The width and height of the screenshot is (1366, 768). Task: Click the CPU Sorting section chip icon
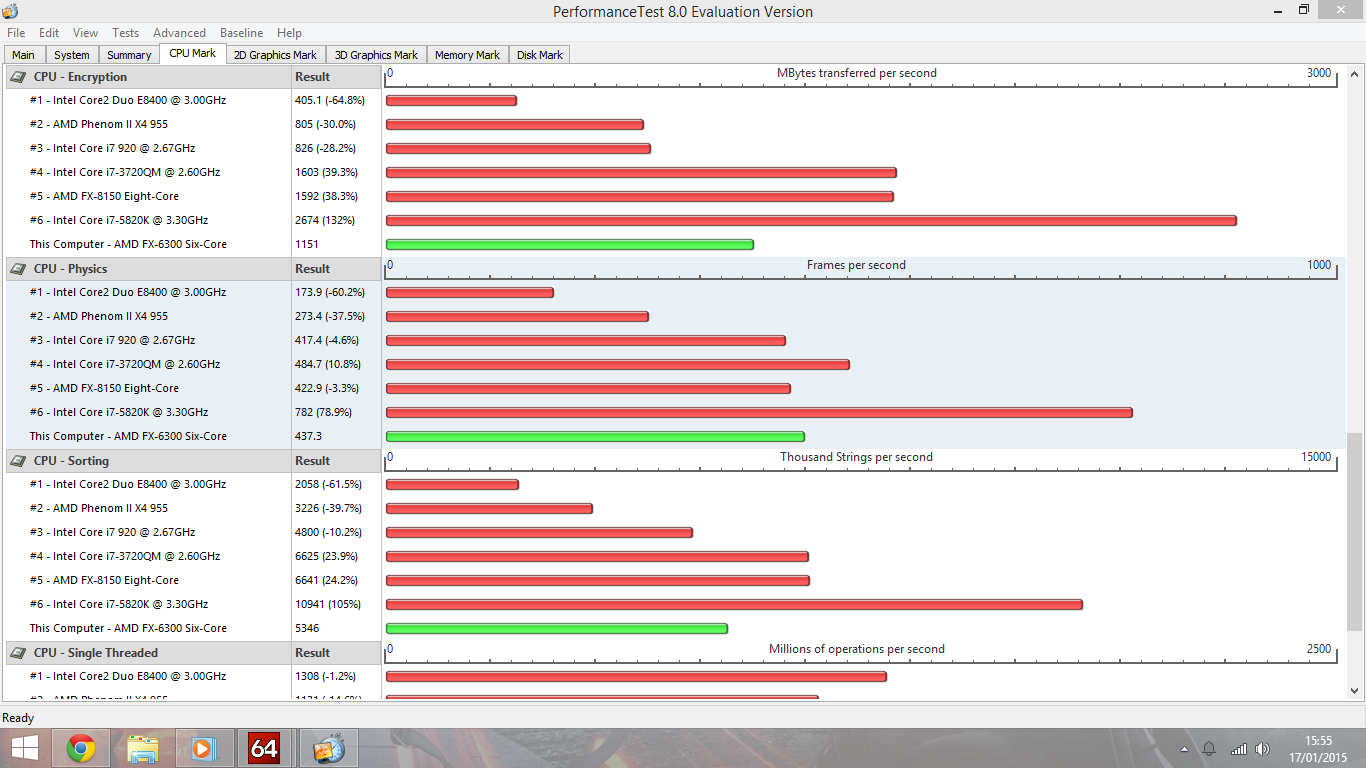pos(18,460)
